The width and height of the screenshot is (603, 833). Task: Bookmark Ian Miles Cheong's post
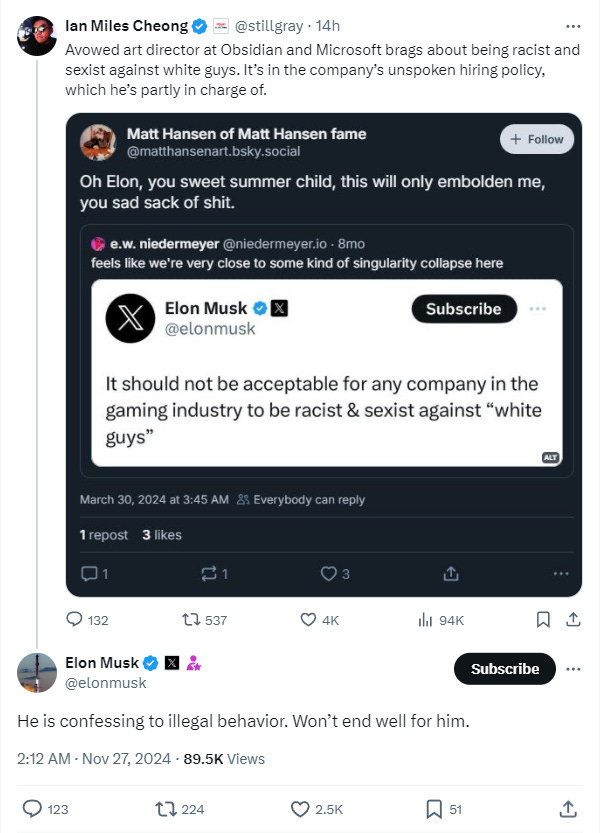[x=543, y=619]
